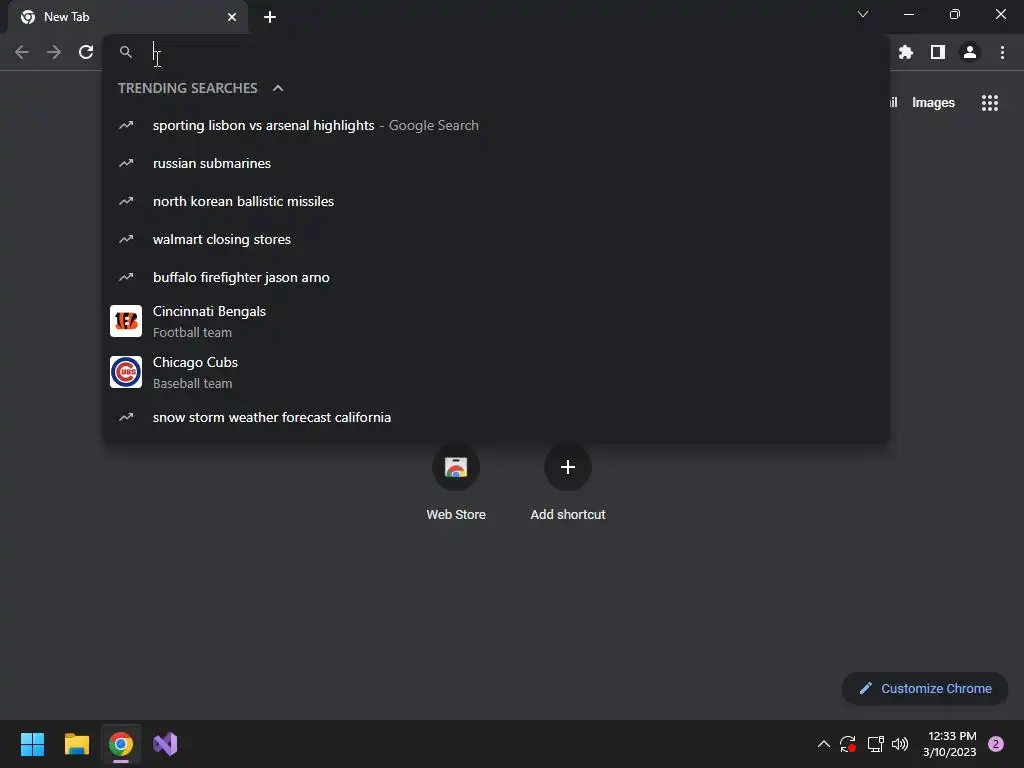Screen dimensions: 1024x768
Task: Open Chrome's three-dot menu
Action: 1002,52
